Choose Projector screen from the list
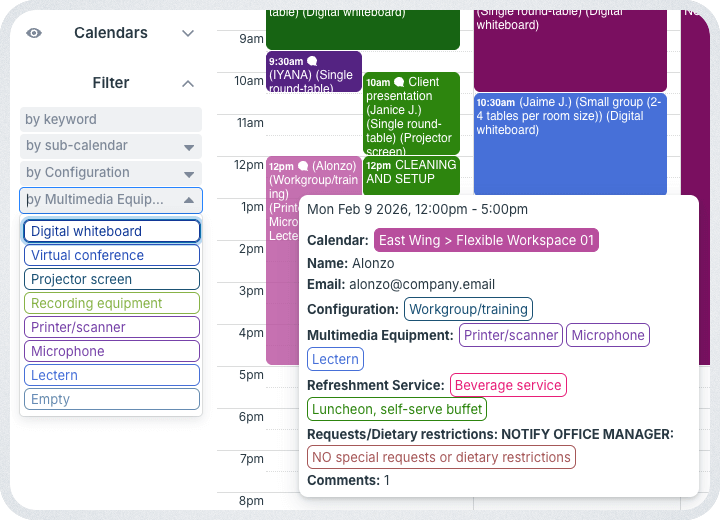Screen dimensions: 720x520 point(110,279)
